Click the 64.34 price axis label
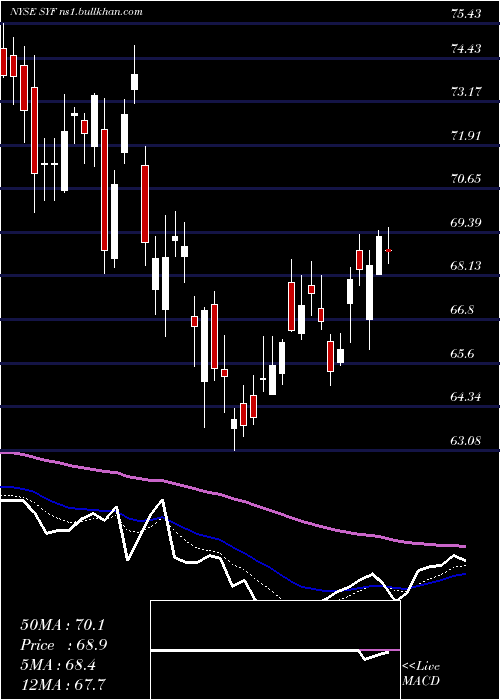This screenshot has width=500, height=700. (x=466, y=396)
